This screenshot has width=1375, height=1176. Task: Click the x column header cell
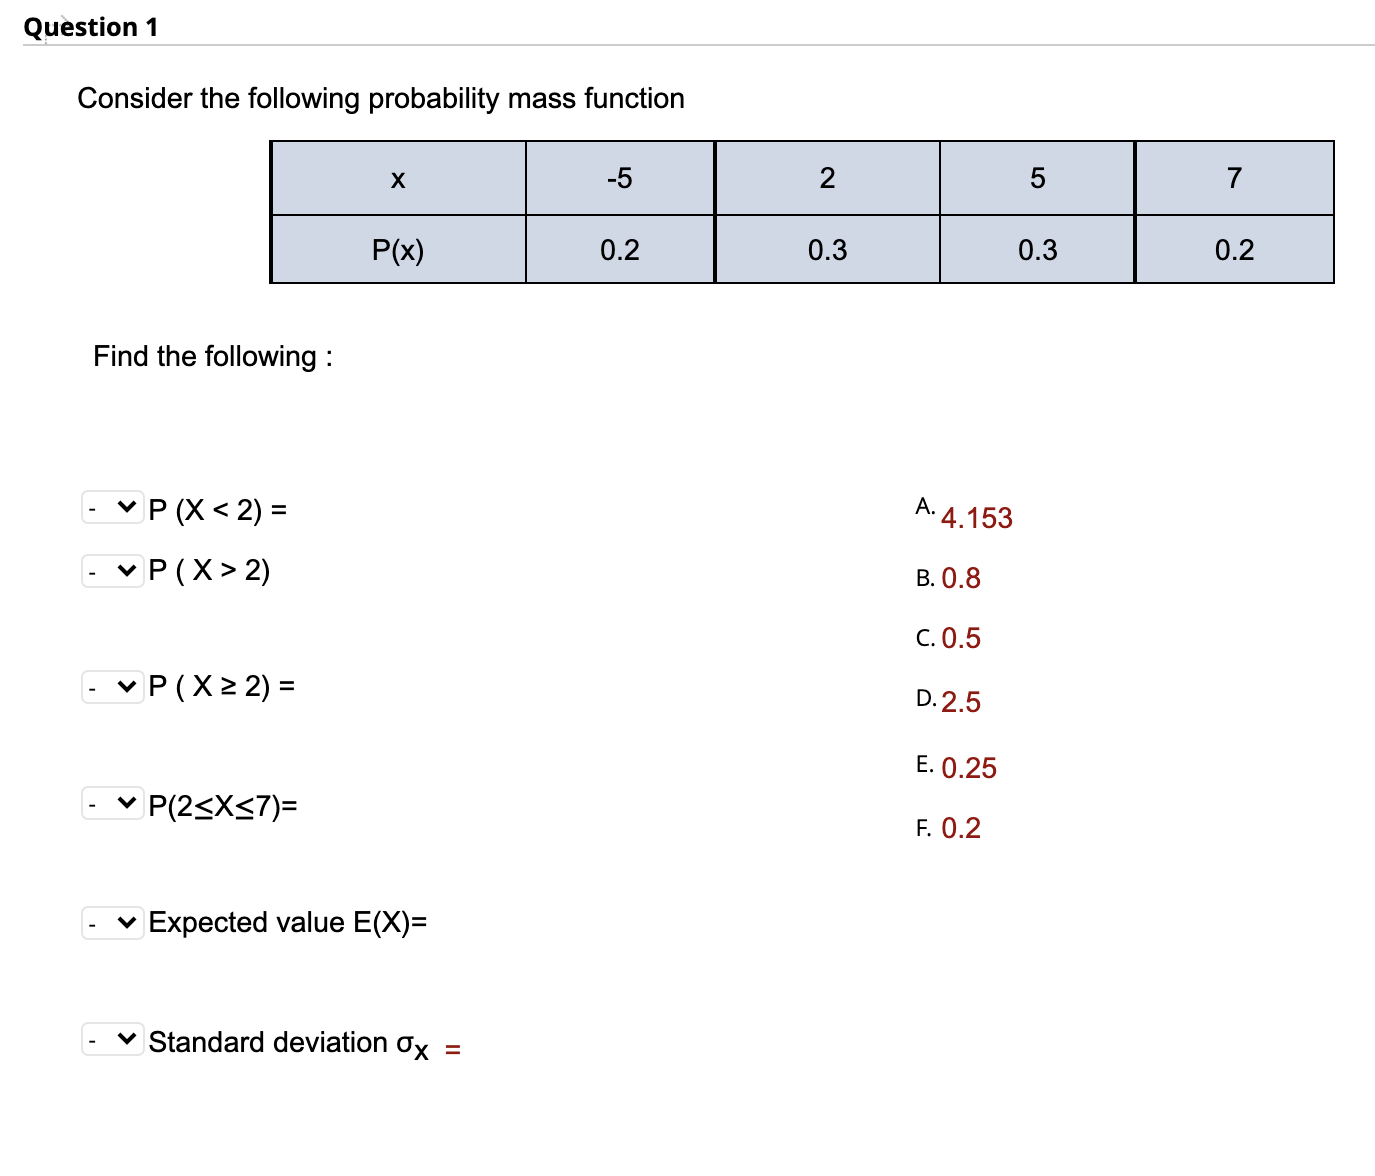[x=398, y=177]
